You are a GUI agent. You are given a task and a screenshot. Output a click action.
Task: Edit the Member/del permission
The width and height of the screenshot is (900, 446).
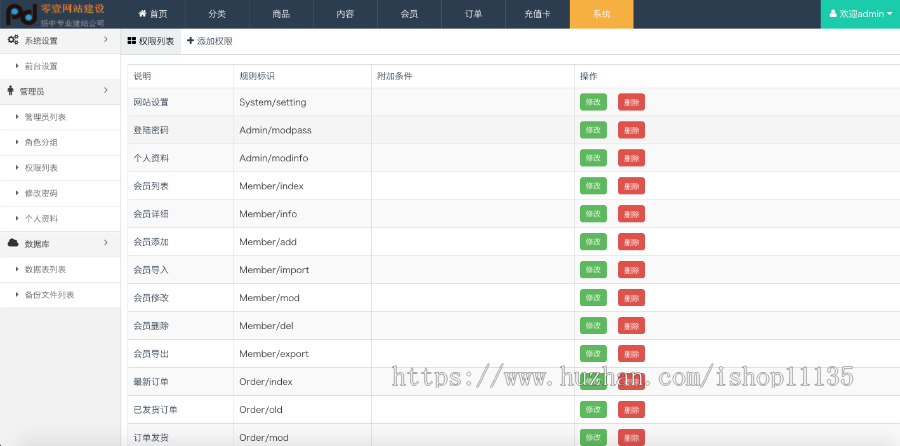pos(593,325)
